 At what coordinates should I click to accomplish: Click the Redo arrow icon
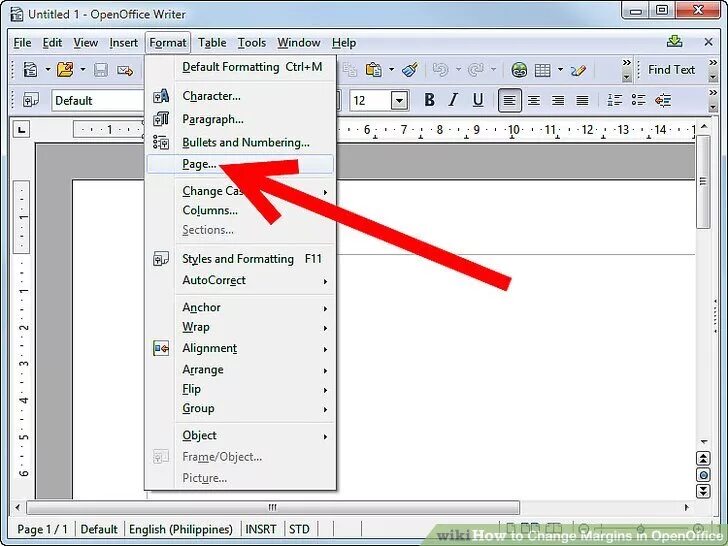(475, 70)
